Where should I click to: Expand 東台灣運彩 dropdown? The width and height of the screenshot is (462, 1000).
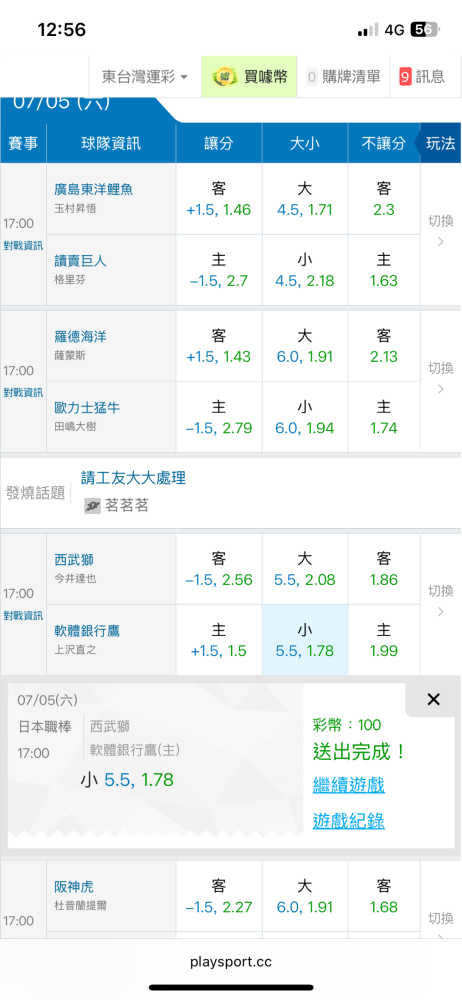(x=145, y=77)
